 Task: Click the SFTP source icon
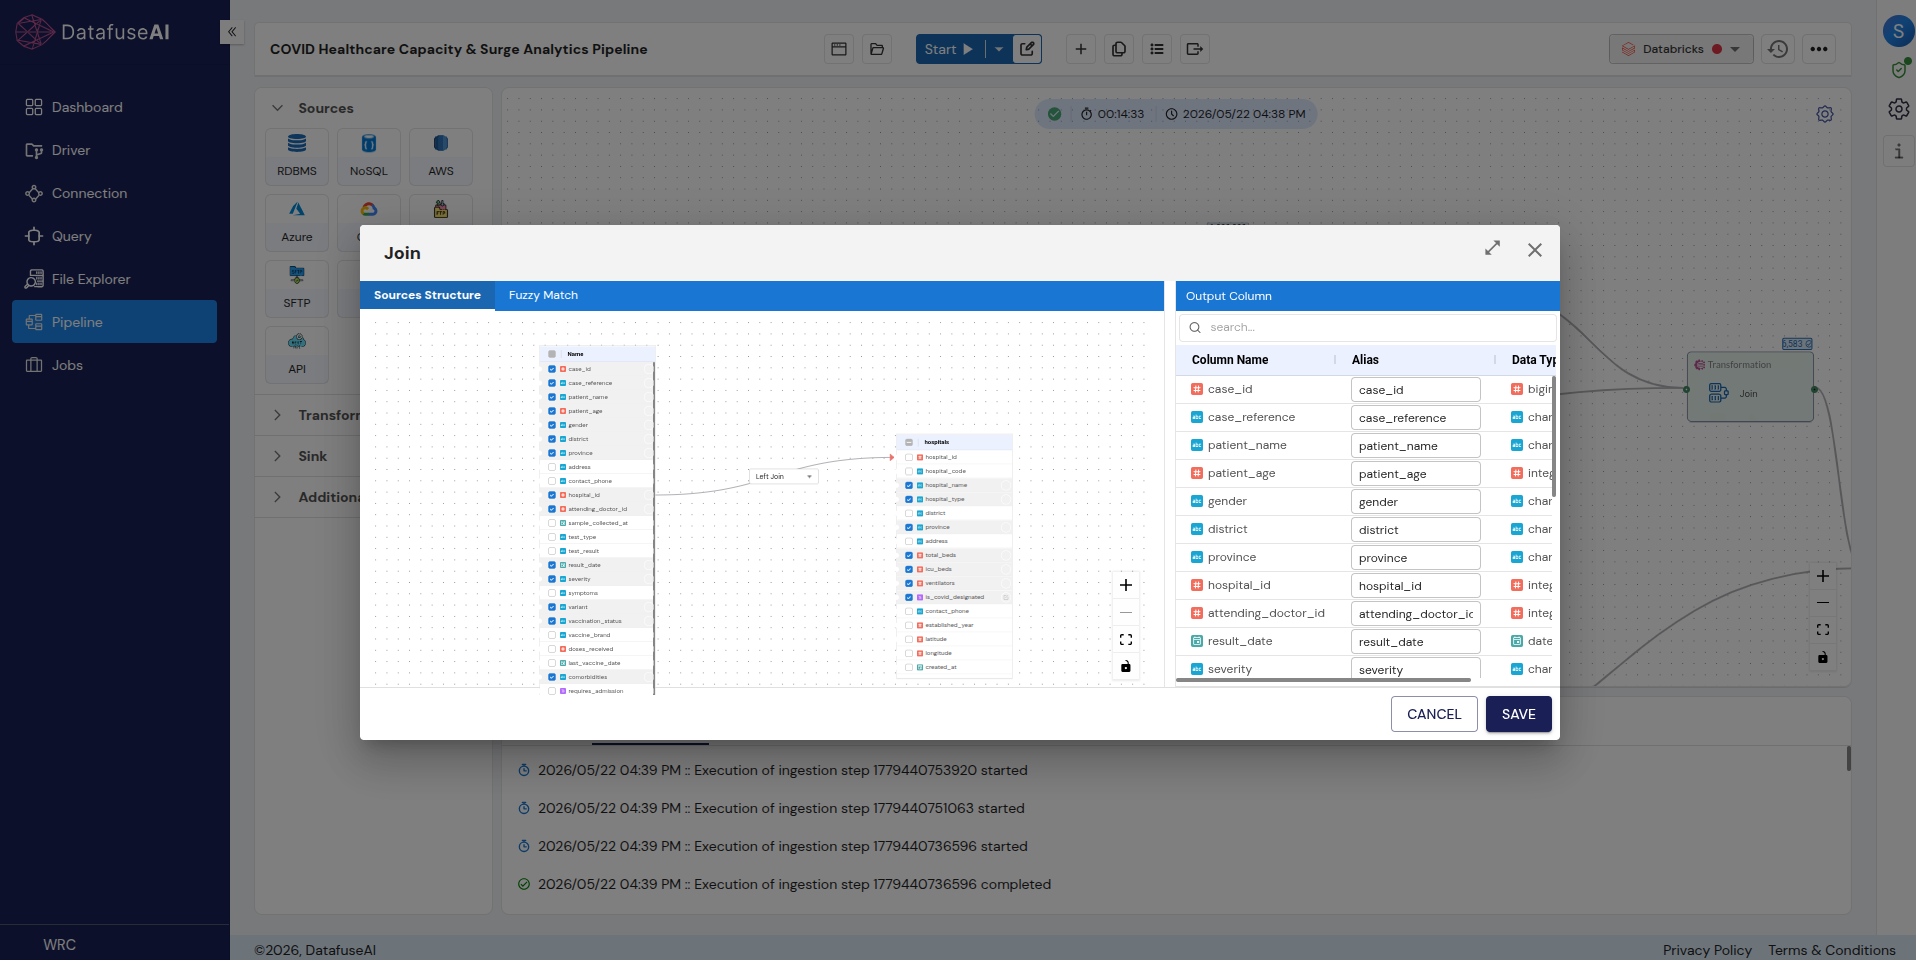[297, 288]
